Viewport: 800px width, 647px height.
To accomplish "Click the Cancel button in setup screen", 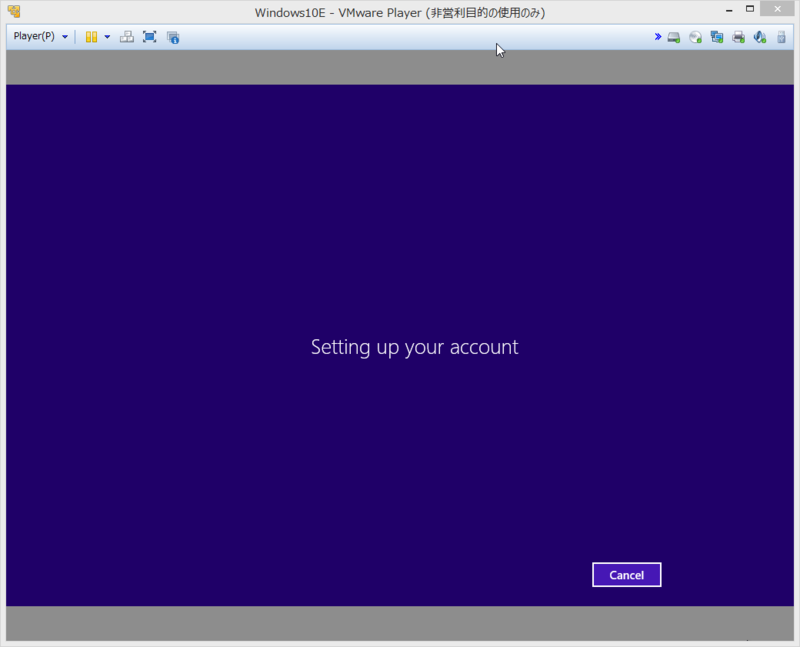I will (627, 575).
